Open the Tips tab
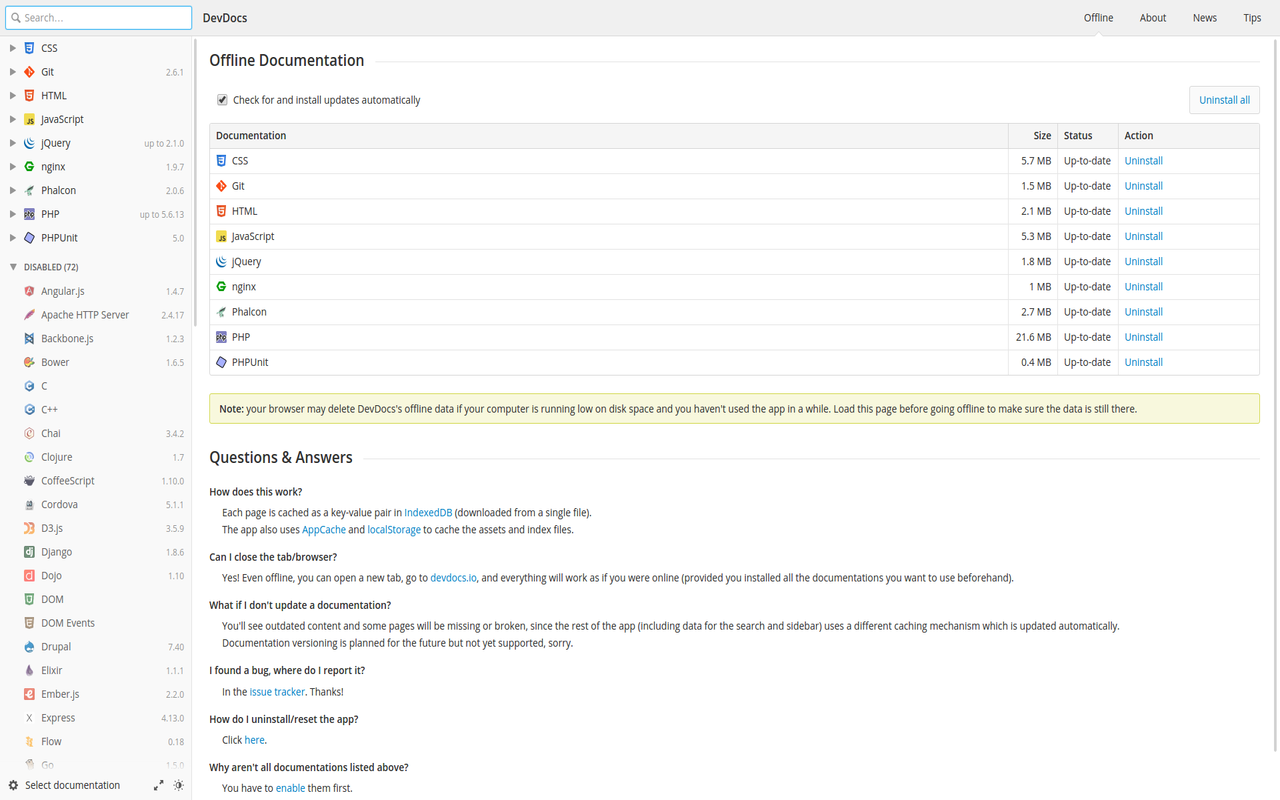Screen dimensions: 1280x800 [x=1252, y=18]
